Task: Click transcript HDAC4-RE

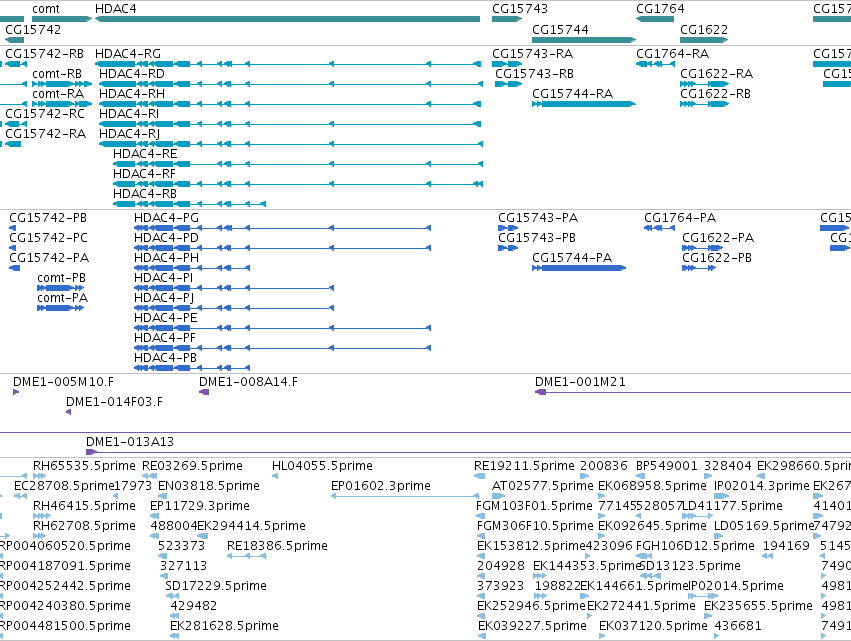Action: (x=145, y=154)
